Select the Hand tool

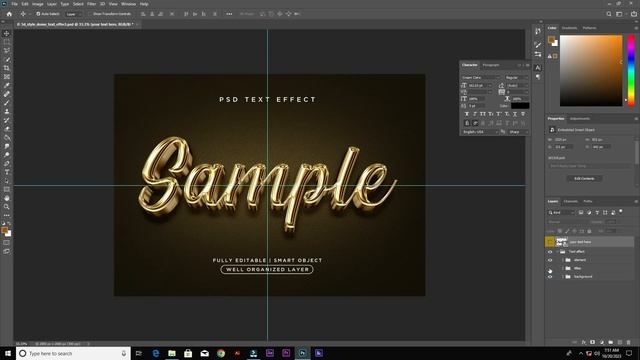click(7, 198)
